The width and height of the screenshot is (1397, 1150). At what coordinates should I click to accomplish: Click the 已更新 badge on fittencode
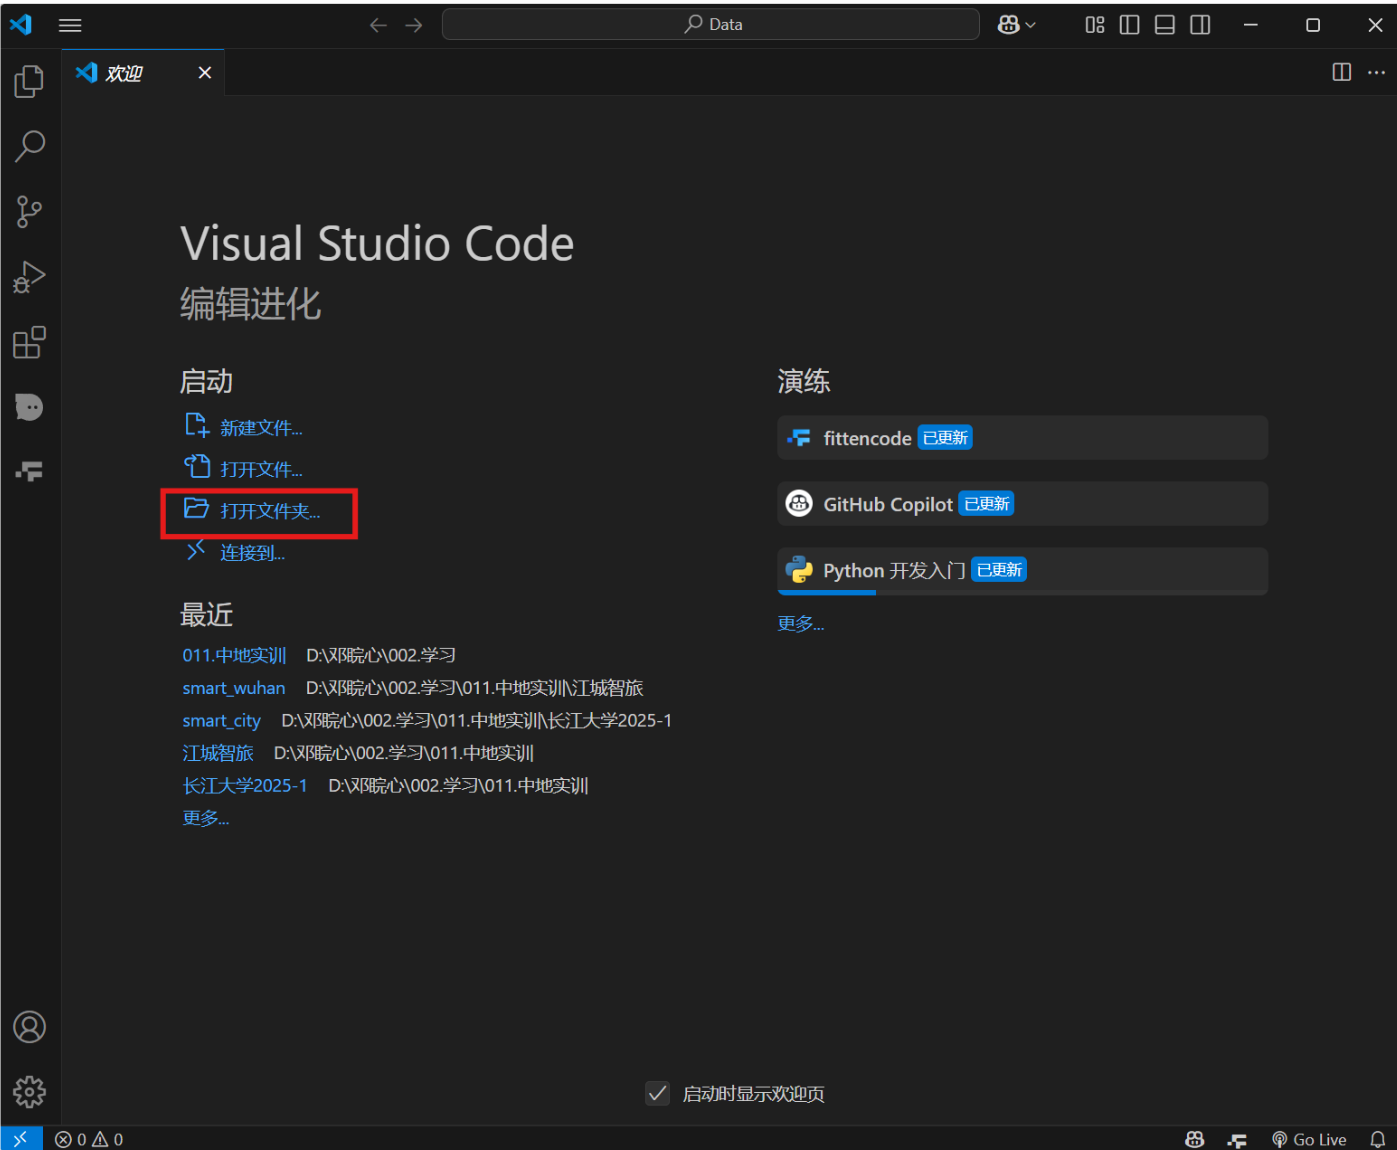click(x=945, y=438)
